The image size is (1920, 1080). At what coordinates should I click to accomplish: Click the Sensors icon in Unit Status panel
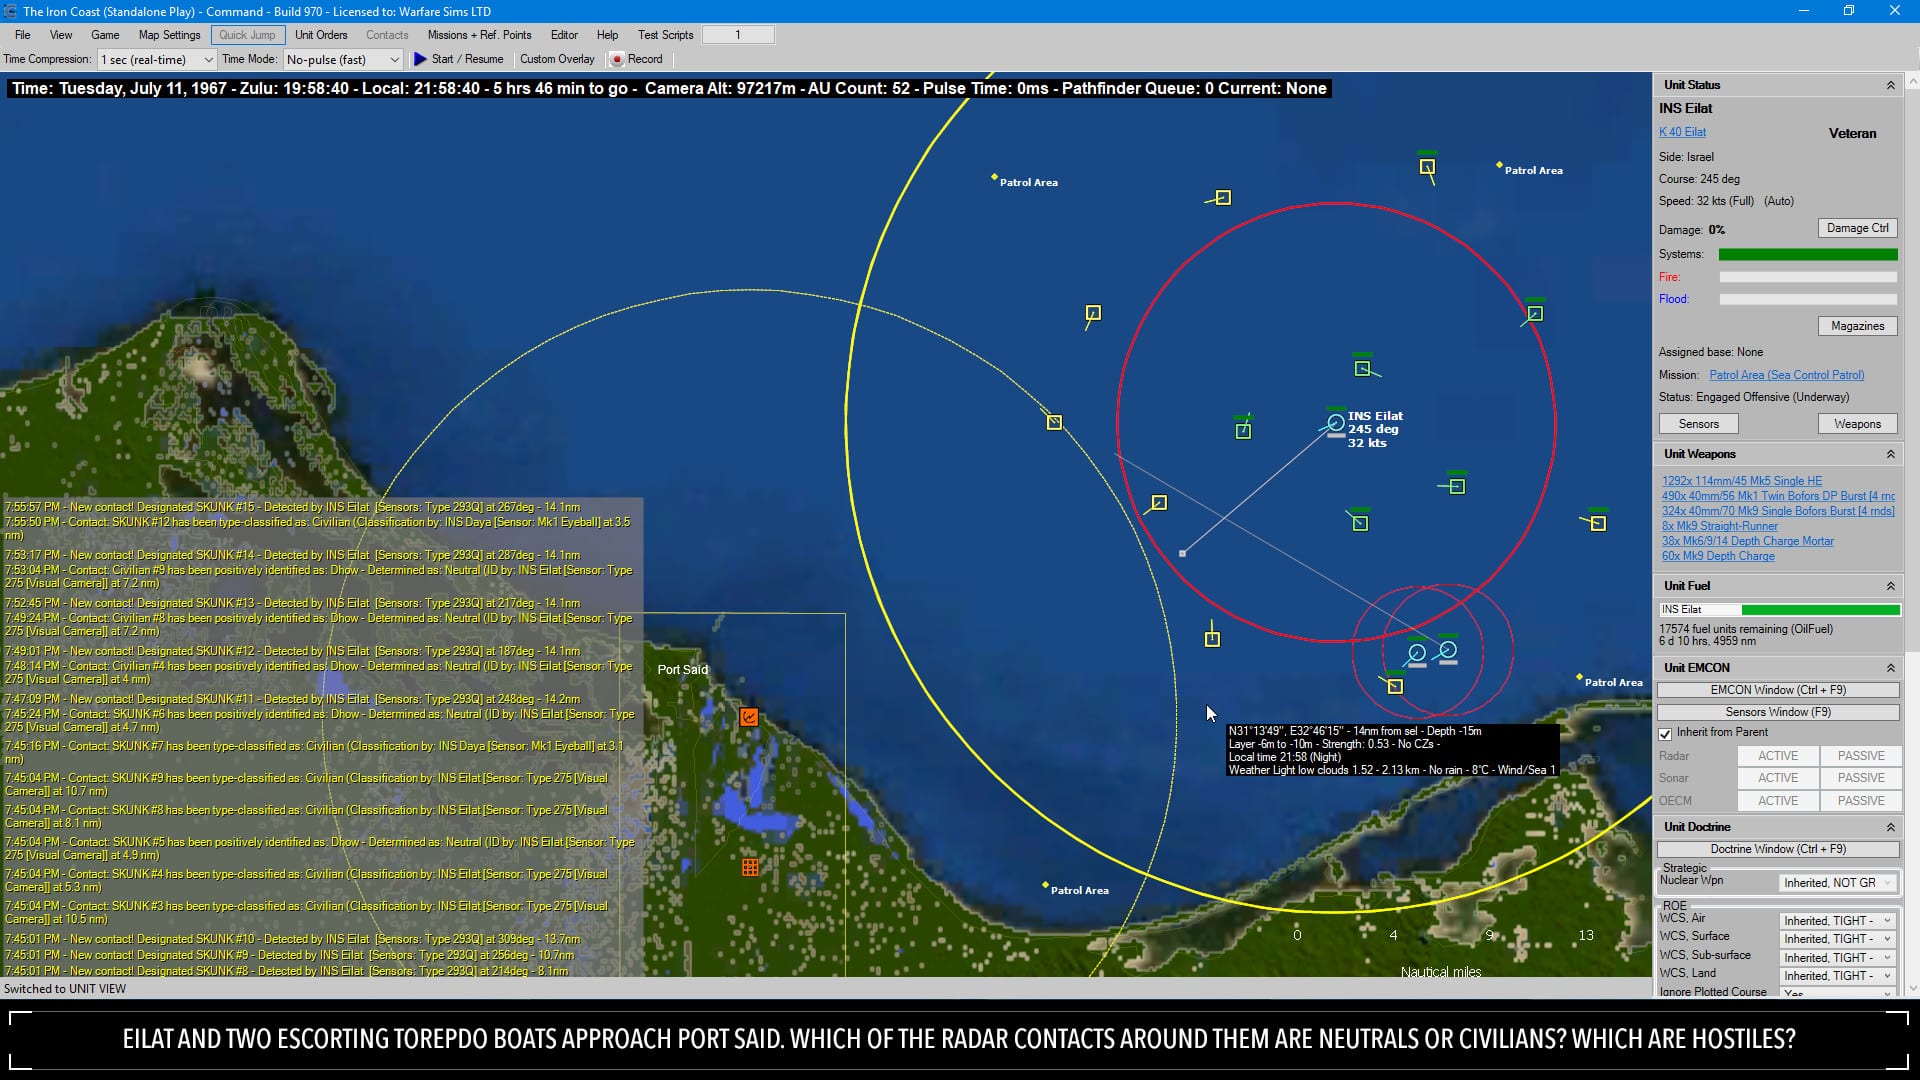(x=1700, y=423)
